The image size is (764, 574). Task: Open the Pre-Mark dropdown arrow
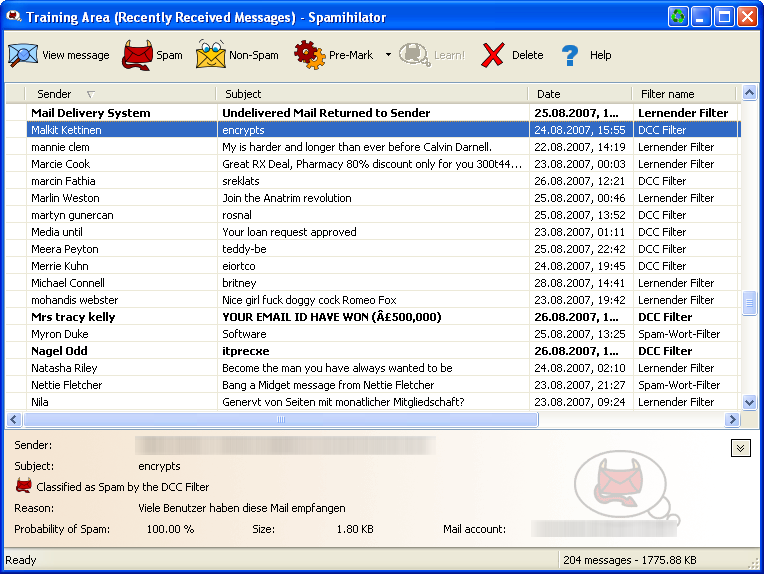388,55
